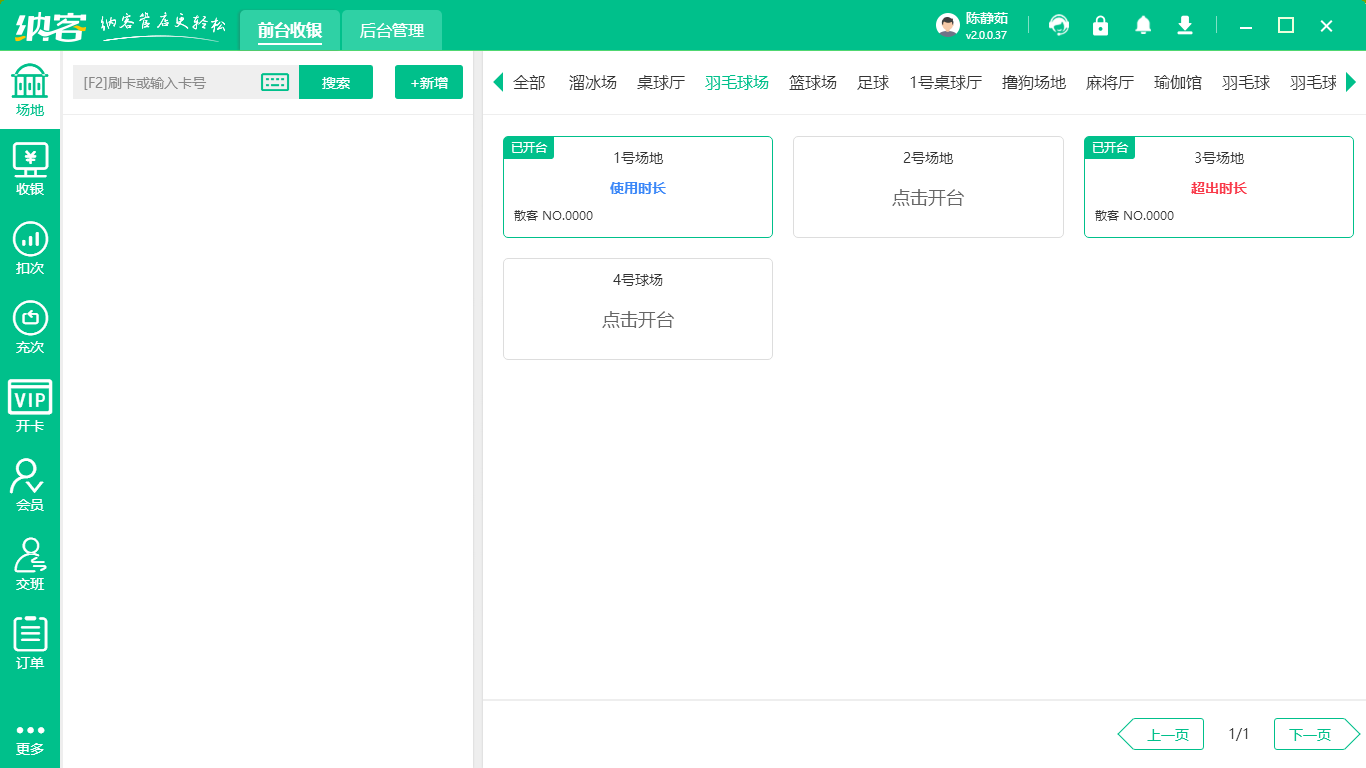Screen dimensions: 1366x768
Task: Show 更多 options in sidebar
Action: (x=30, y=739)
